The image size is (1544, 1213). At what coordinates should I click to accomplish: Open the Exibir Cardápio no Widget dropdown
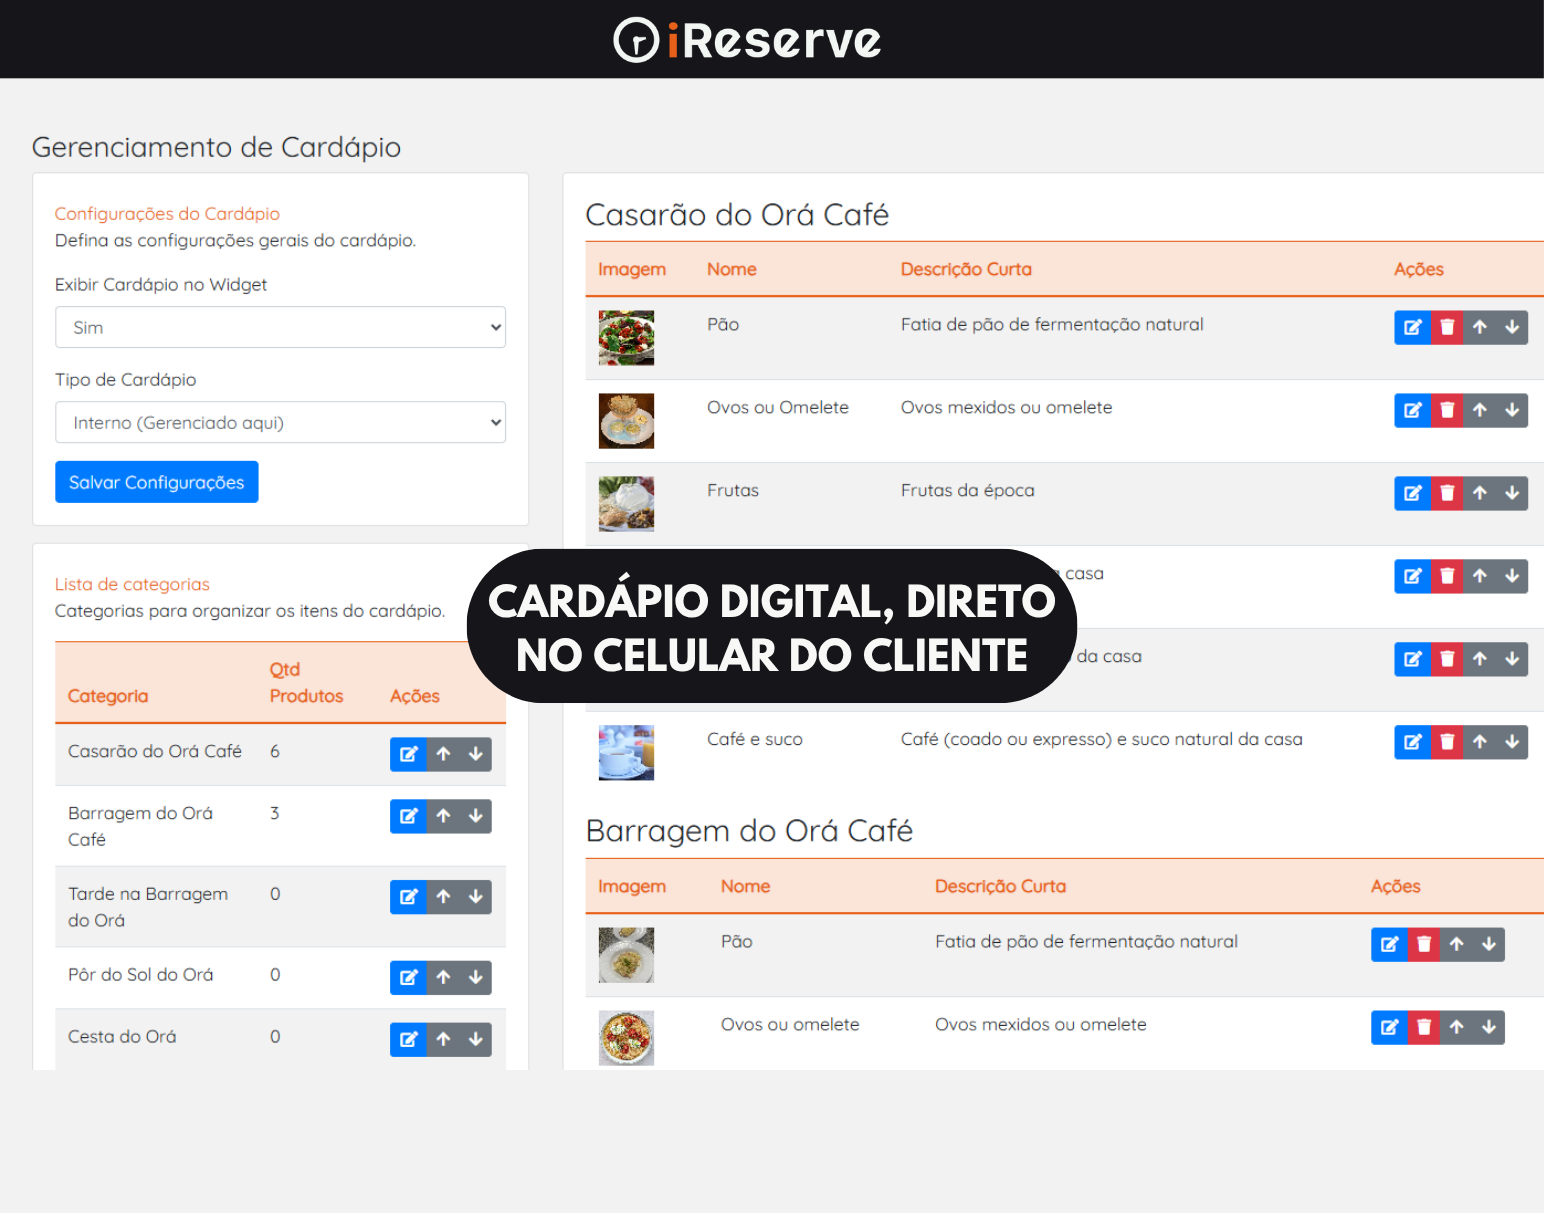pos(280,328)
